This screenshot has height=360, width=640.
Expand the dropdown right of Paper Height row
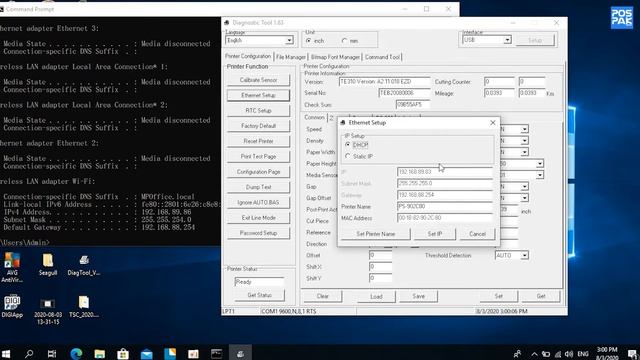point(540,164)
